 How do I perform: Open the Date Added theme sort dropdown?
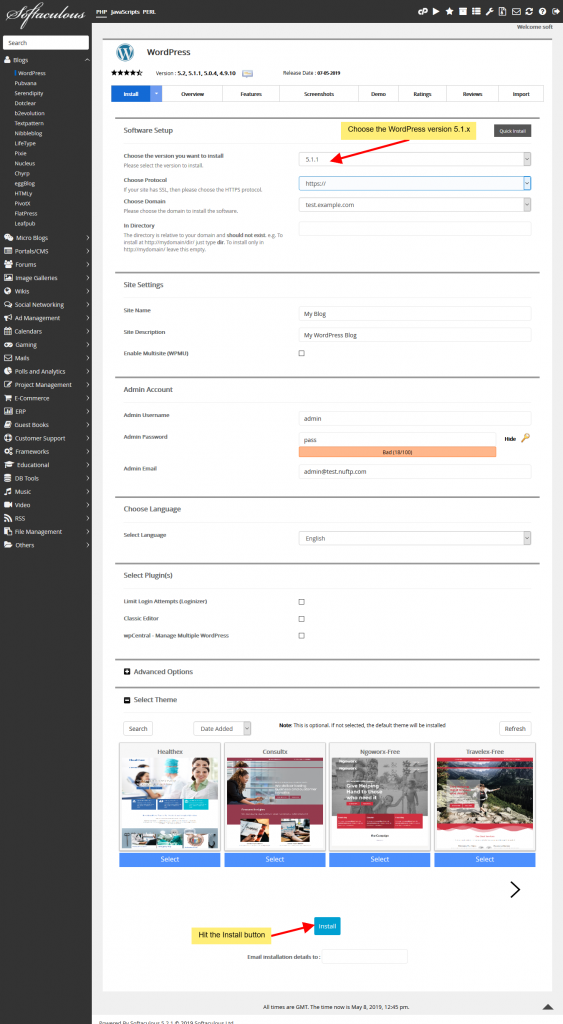[x=222, y=728]
